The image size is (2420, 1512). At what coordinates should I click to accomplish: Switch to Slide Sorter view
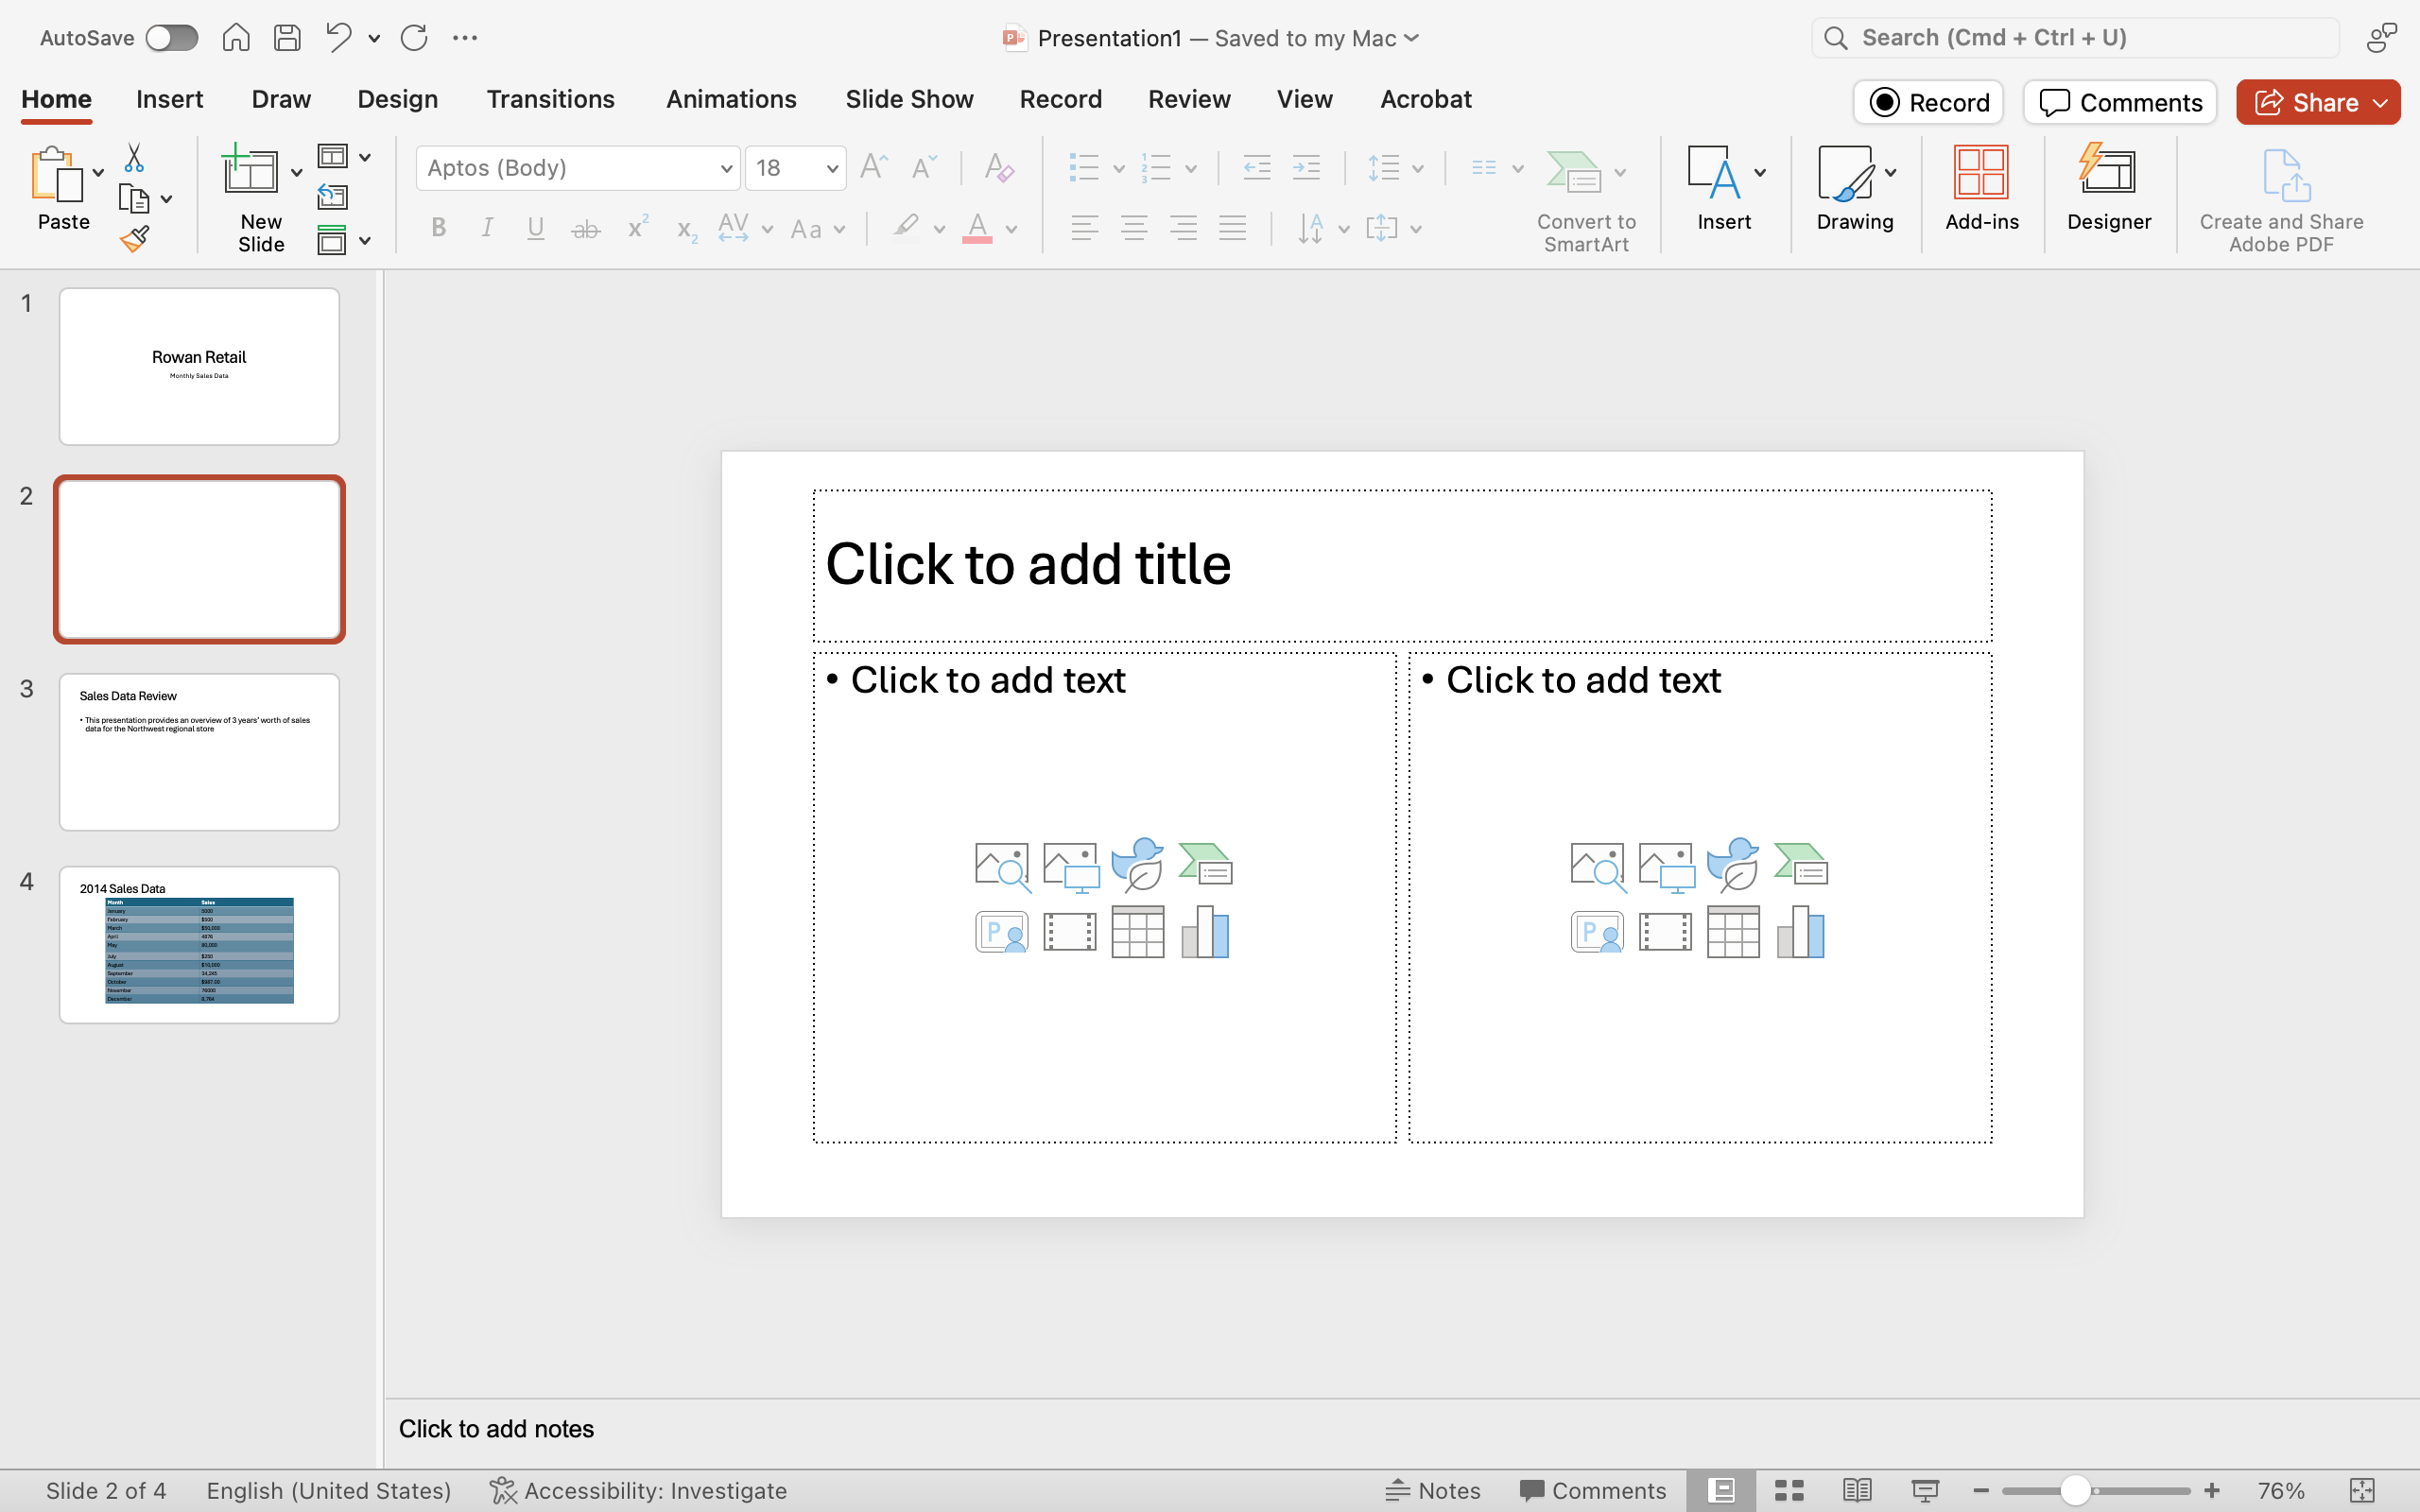coord(1789,1490)
